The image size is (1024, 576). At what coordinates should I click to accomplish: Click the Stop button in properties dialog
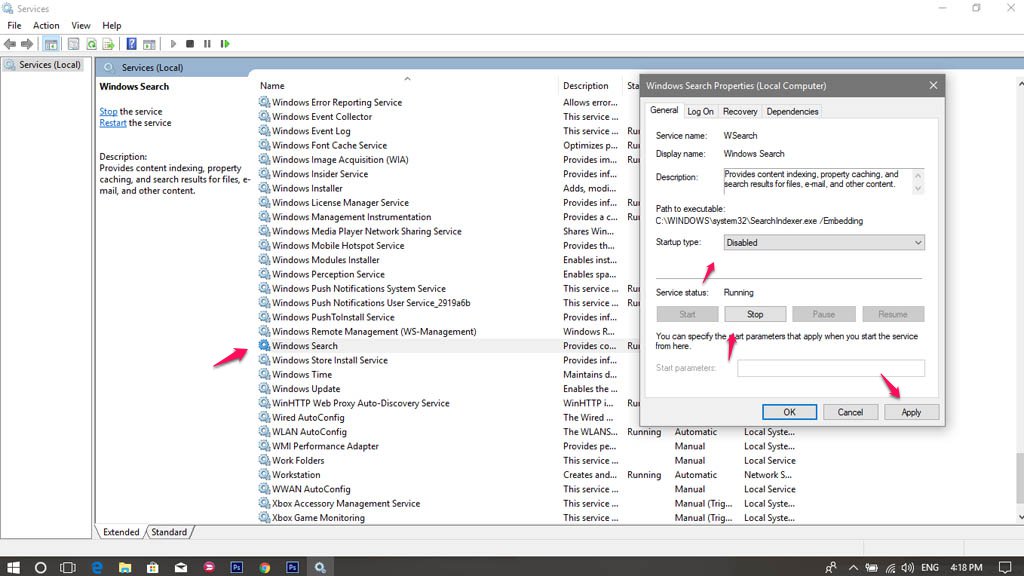(755, 314)
